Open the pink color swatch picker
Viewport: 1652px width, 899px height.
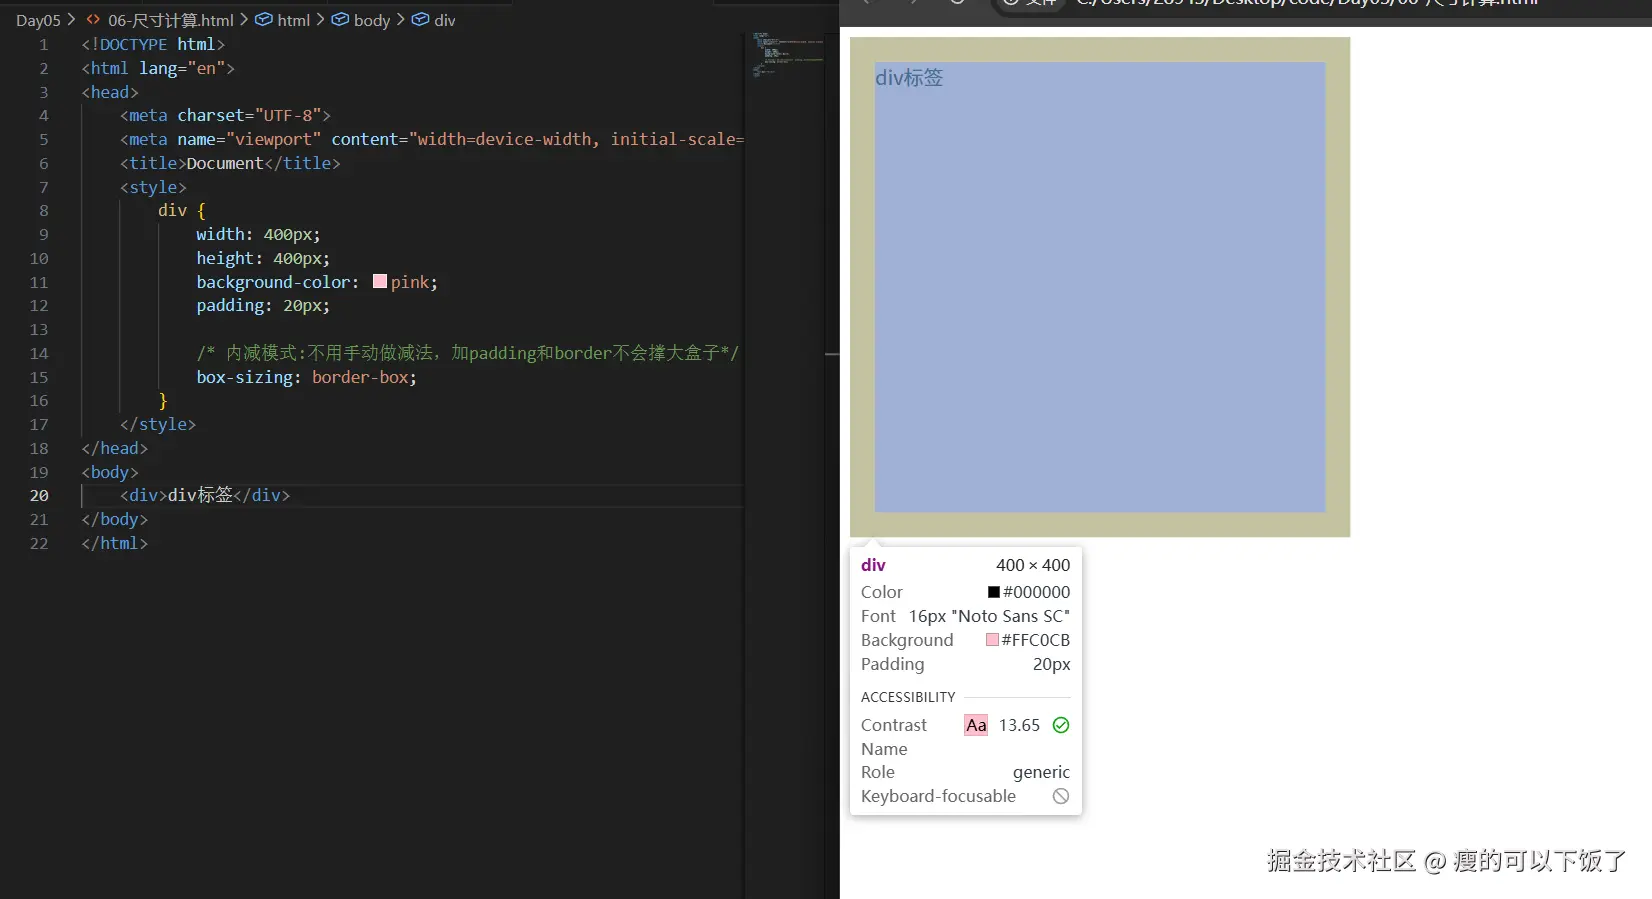point(380,281)
